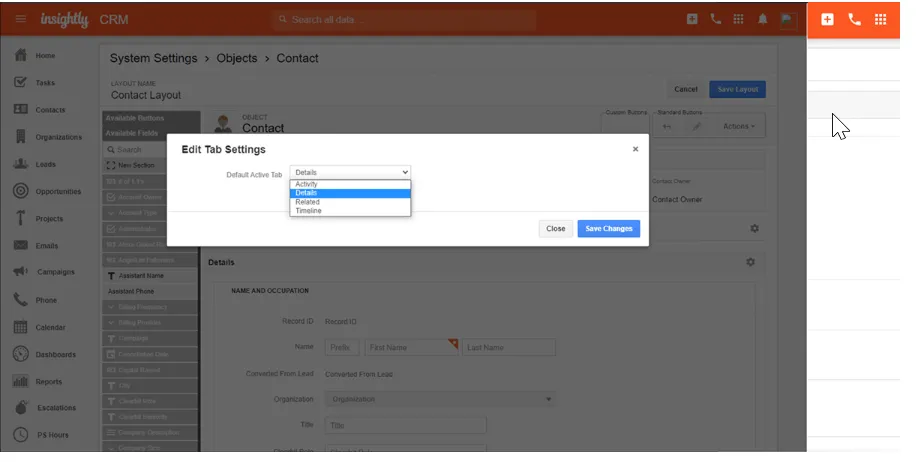This screenshot has width=916, height=462.
Task: Dismiss Edit Tab Settings with X
Action: click(x=635, y=149)
